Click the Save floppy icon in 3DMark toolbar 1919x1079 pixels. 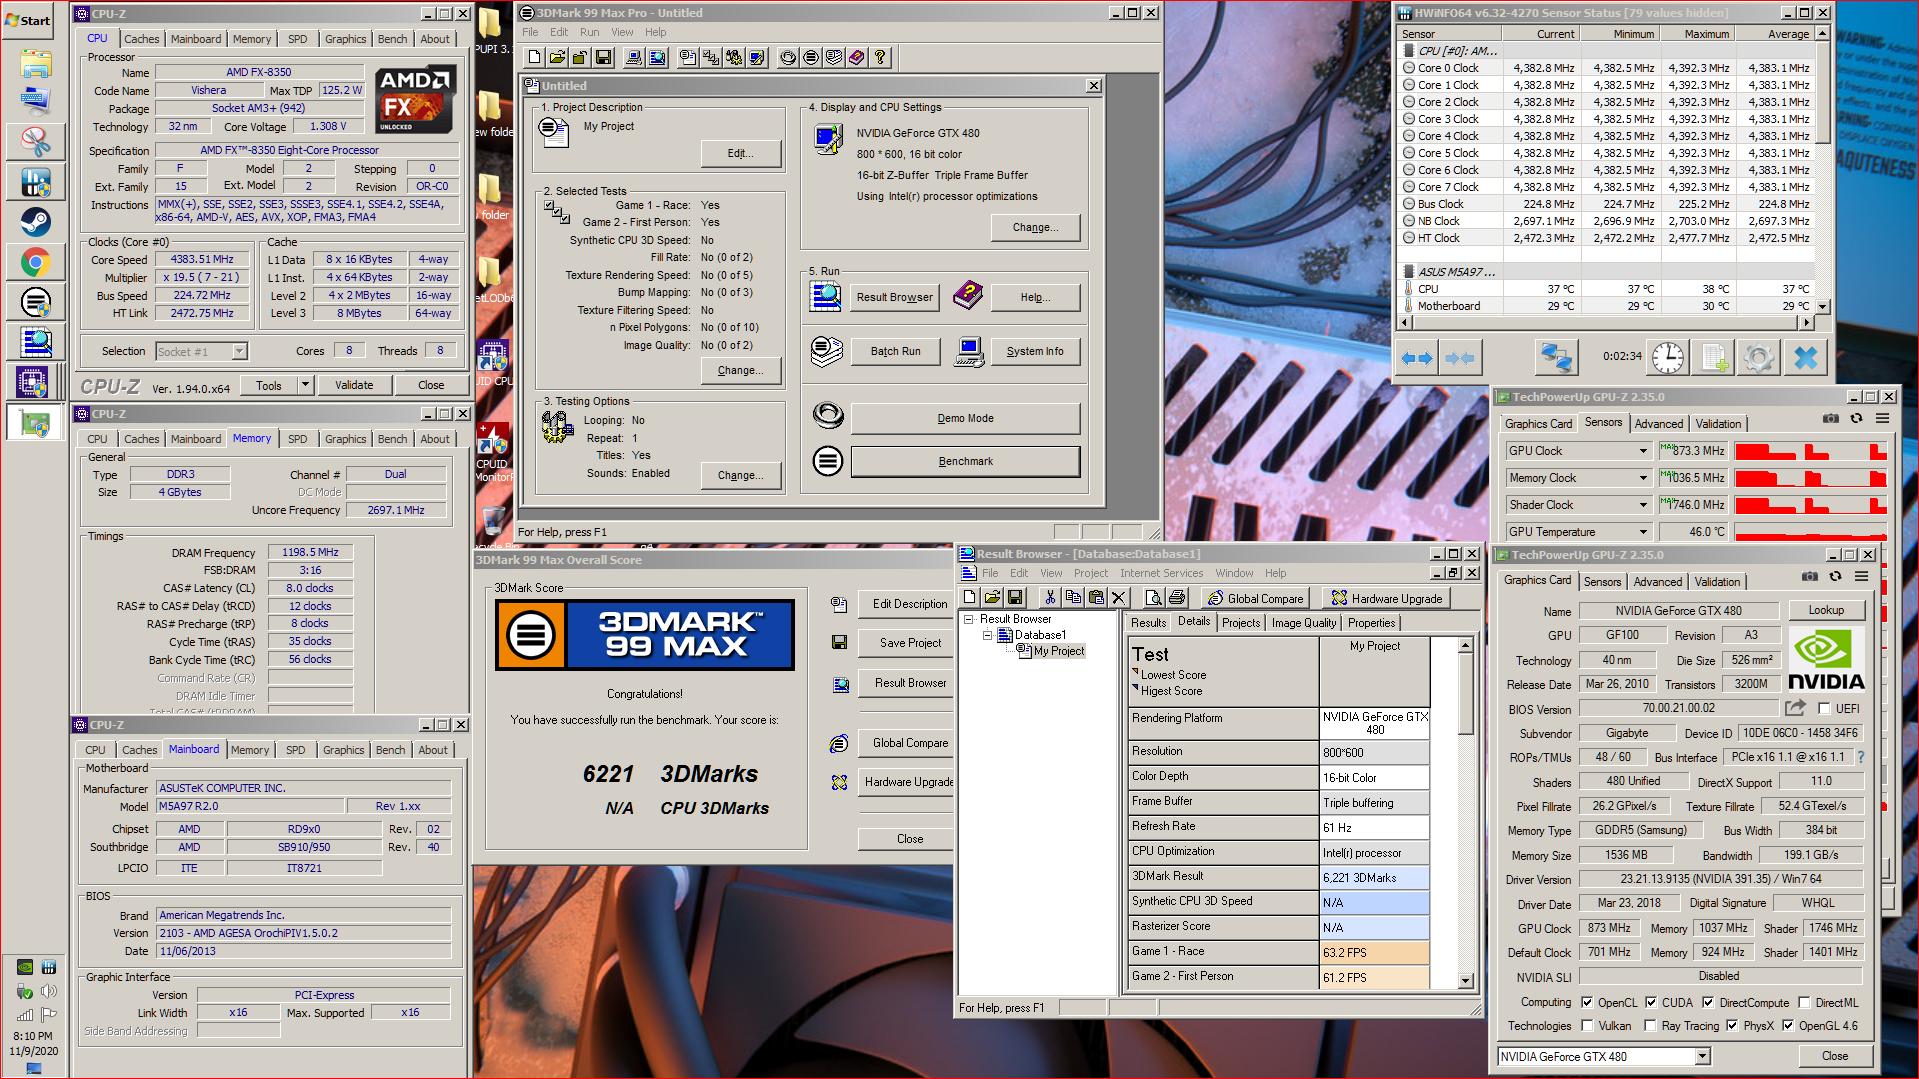(603, 58)
